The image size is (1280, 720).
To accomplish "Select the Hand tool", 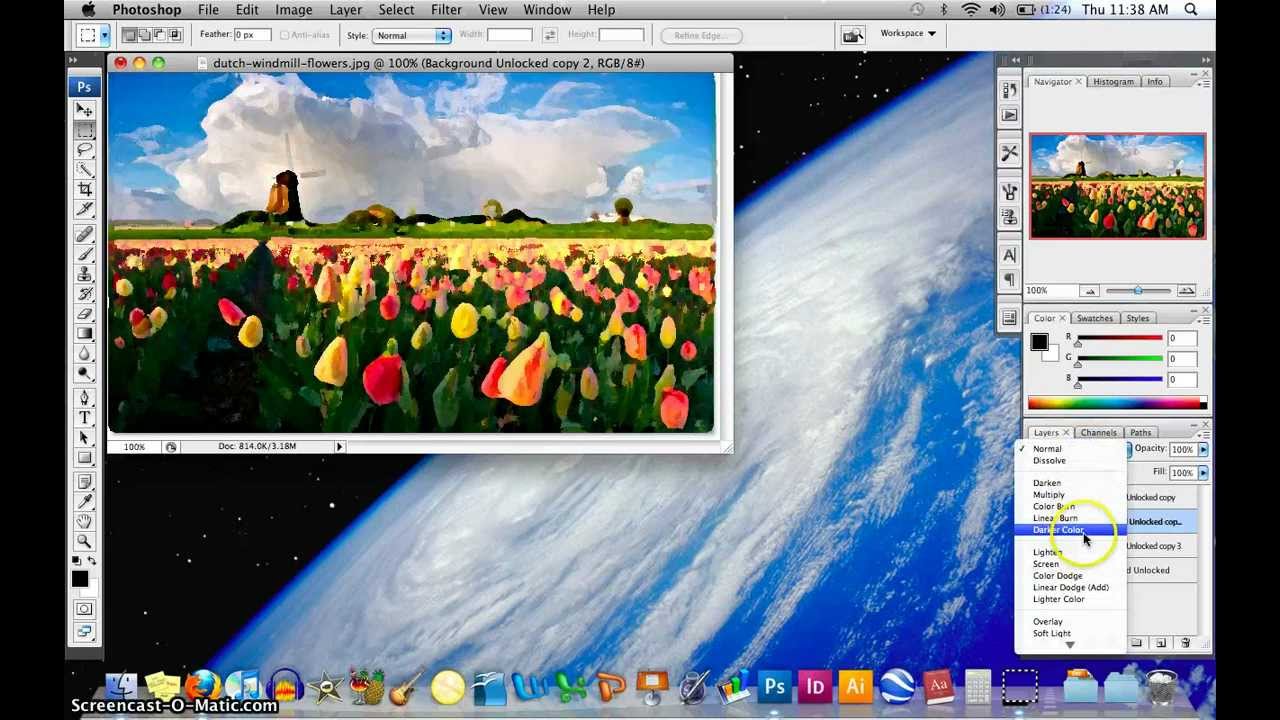I will (x=84, y=521).
